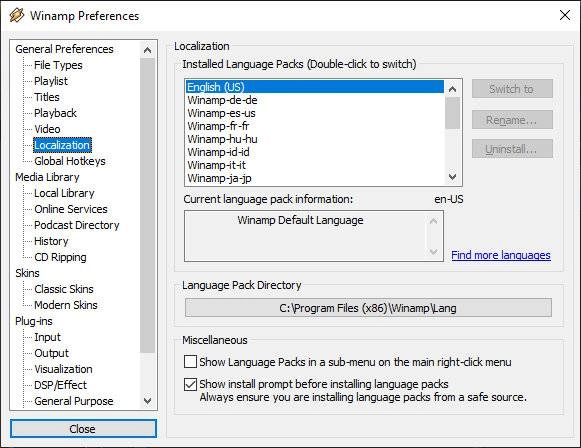Click tree scrollbar up arrow

click(147, 50)
